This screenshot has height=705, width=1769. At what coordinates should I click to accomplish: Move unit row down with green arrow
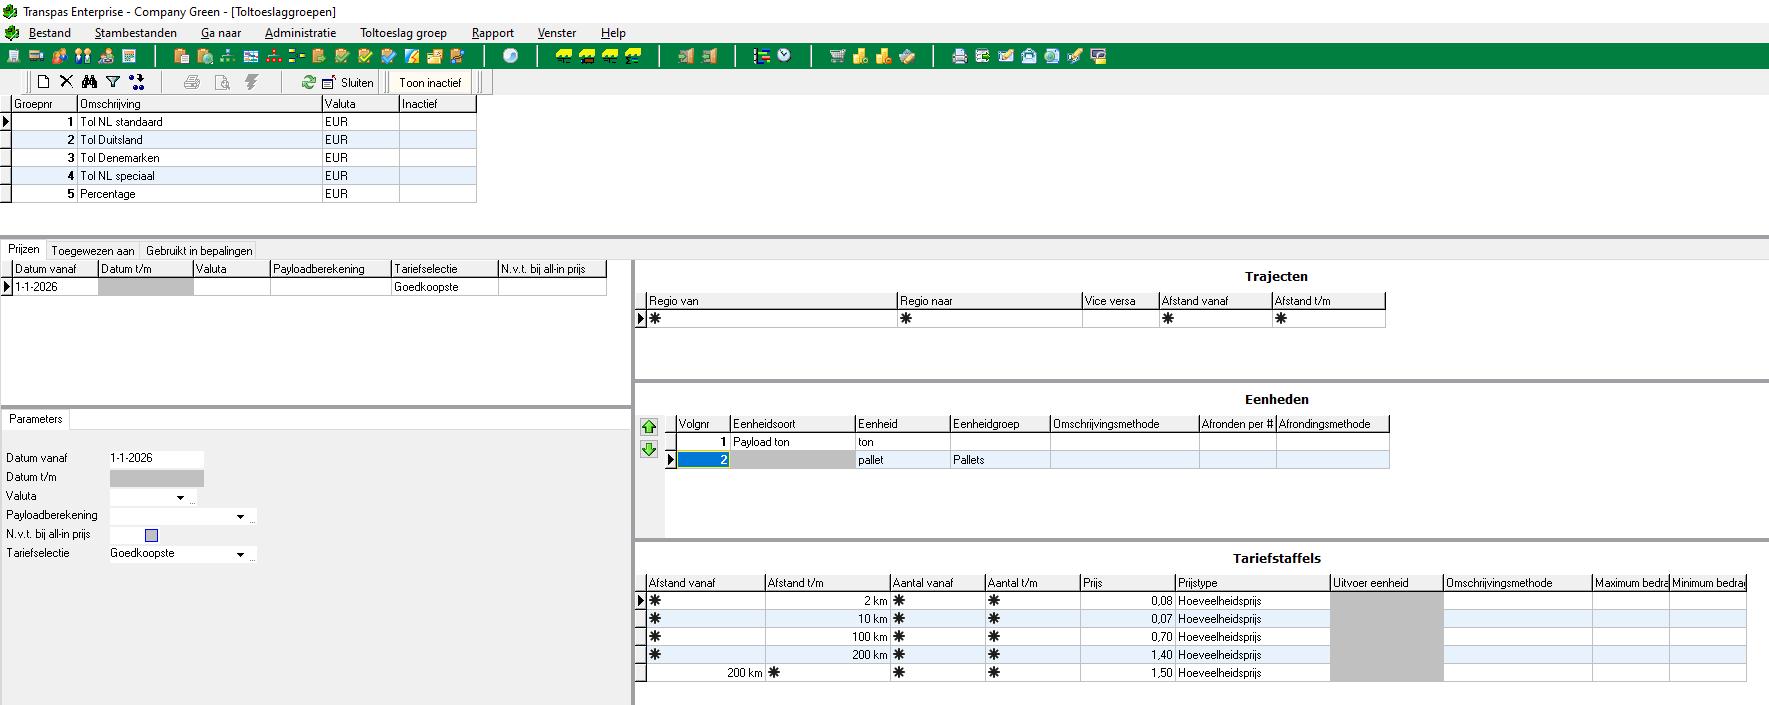pos(649,450)
